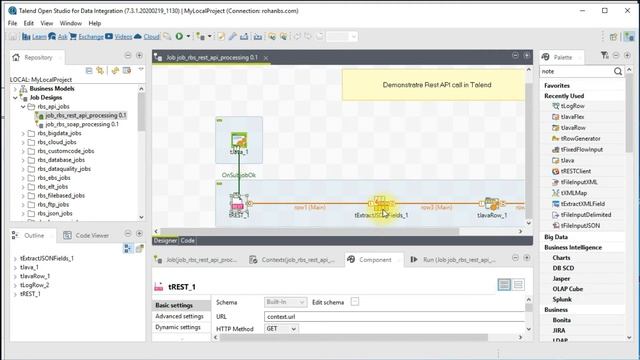640x360 pixels.
Task: Select Dynamic settings of tREST_1
Action: pyautogui.click(x=178, y=327)
